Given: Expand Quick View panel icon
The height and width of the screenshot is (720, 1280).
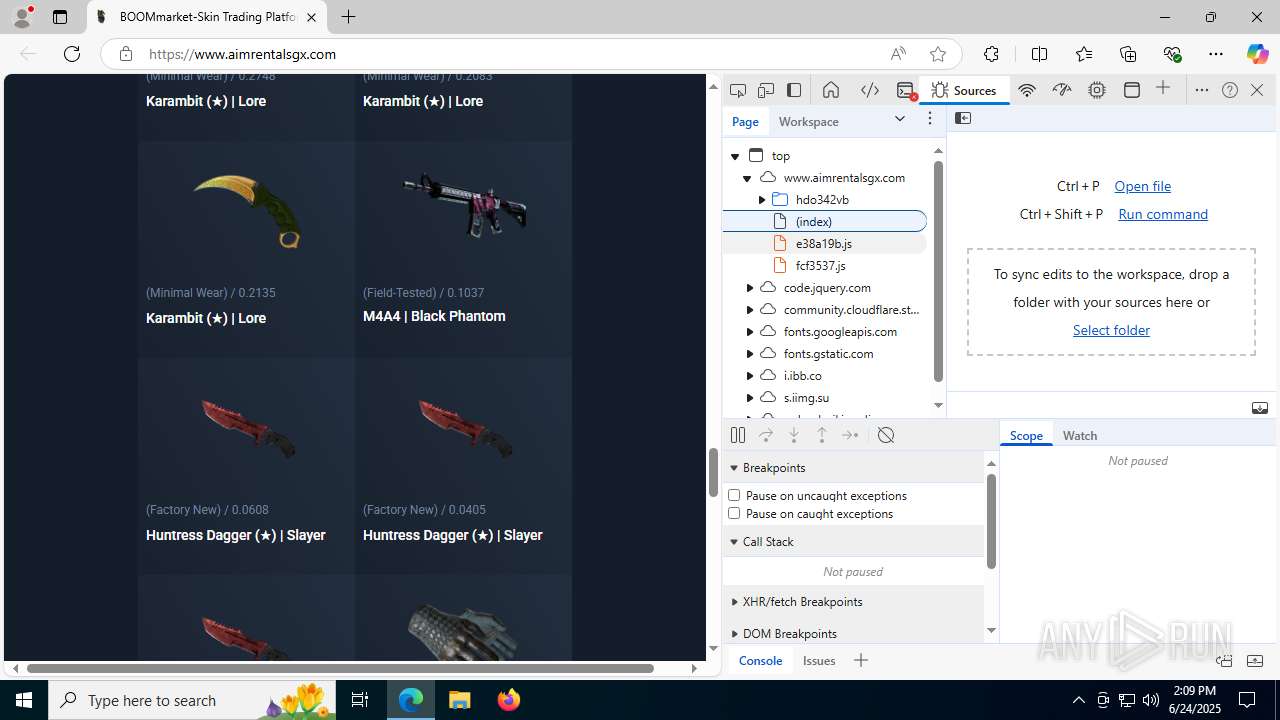Looking at the screenshot, I should point(1255,661).
